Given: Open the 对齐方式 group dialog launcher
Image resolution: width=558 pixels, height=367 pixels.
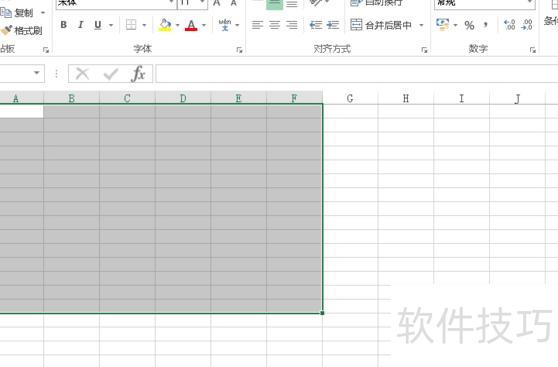Looking at the screenshot, I should click(x=424, y=50).
